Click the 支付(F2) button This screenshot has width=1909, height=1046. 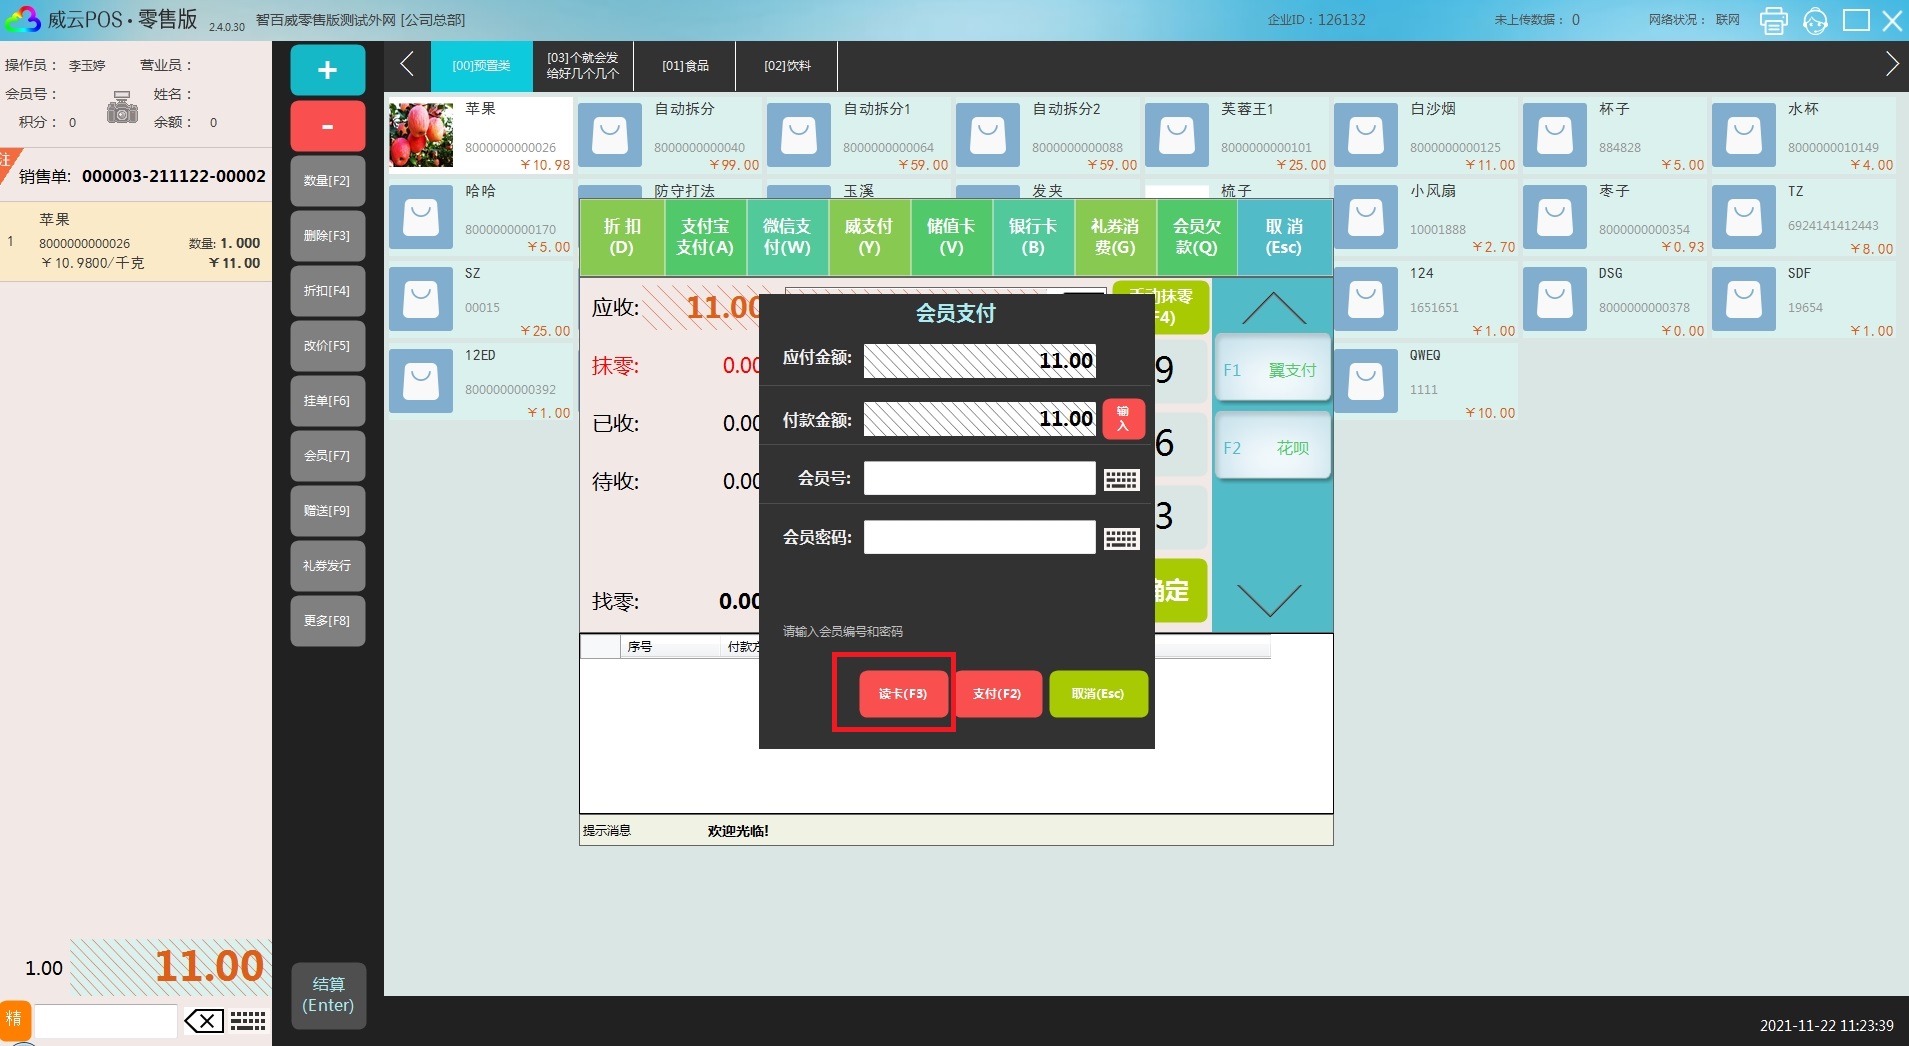tap(997, 693)
